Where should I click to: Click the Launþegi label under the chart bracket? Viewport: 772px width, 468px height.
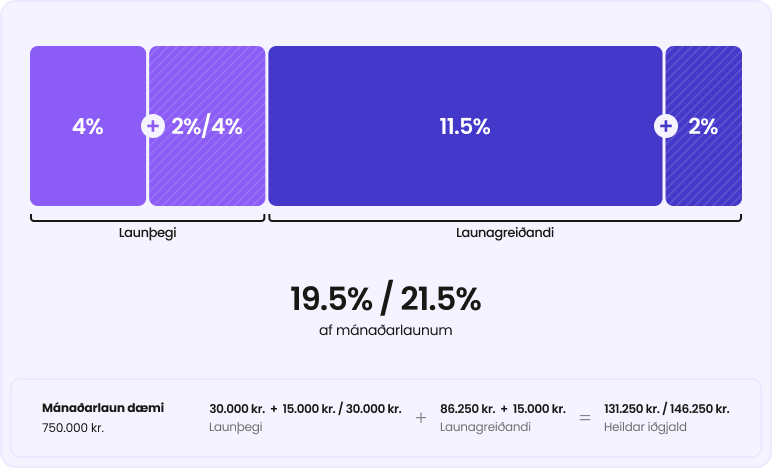tap(147, 232)
